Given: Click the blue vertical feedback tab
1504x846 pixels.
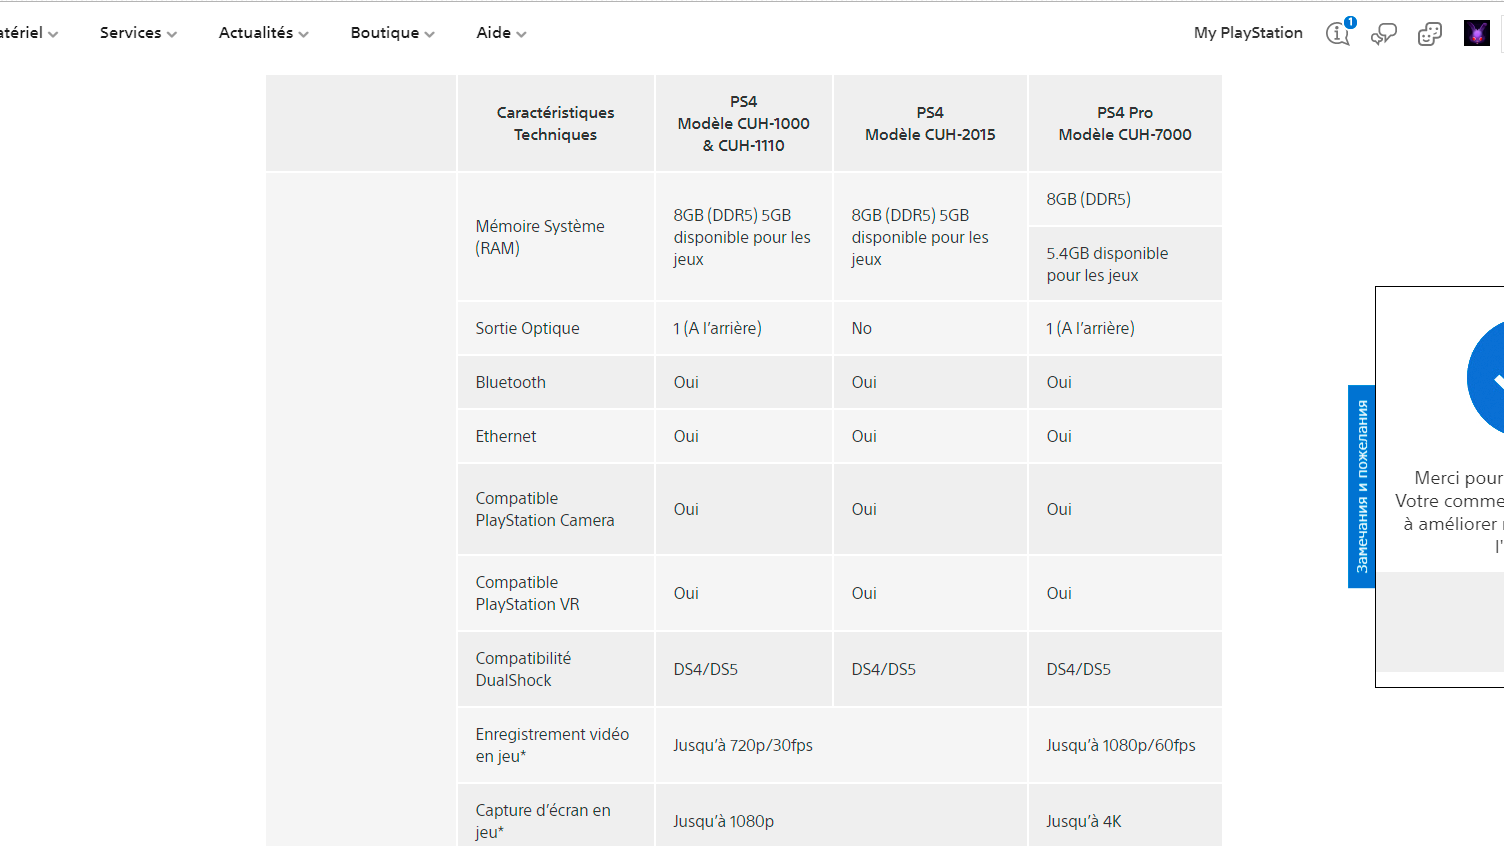Looking at the screenshot, I should (x=1361, y=486).
